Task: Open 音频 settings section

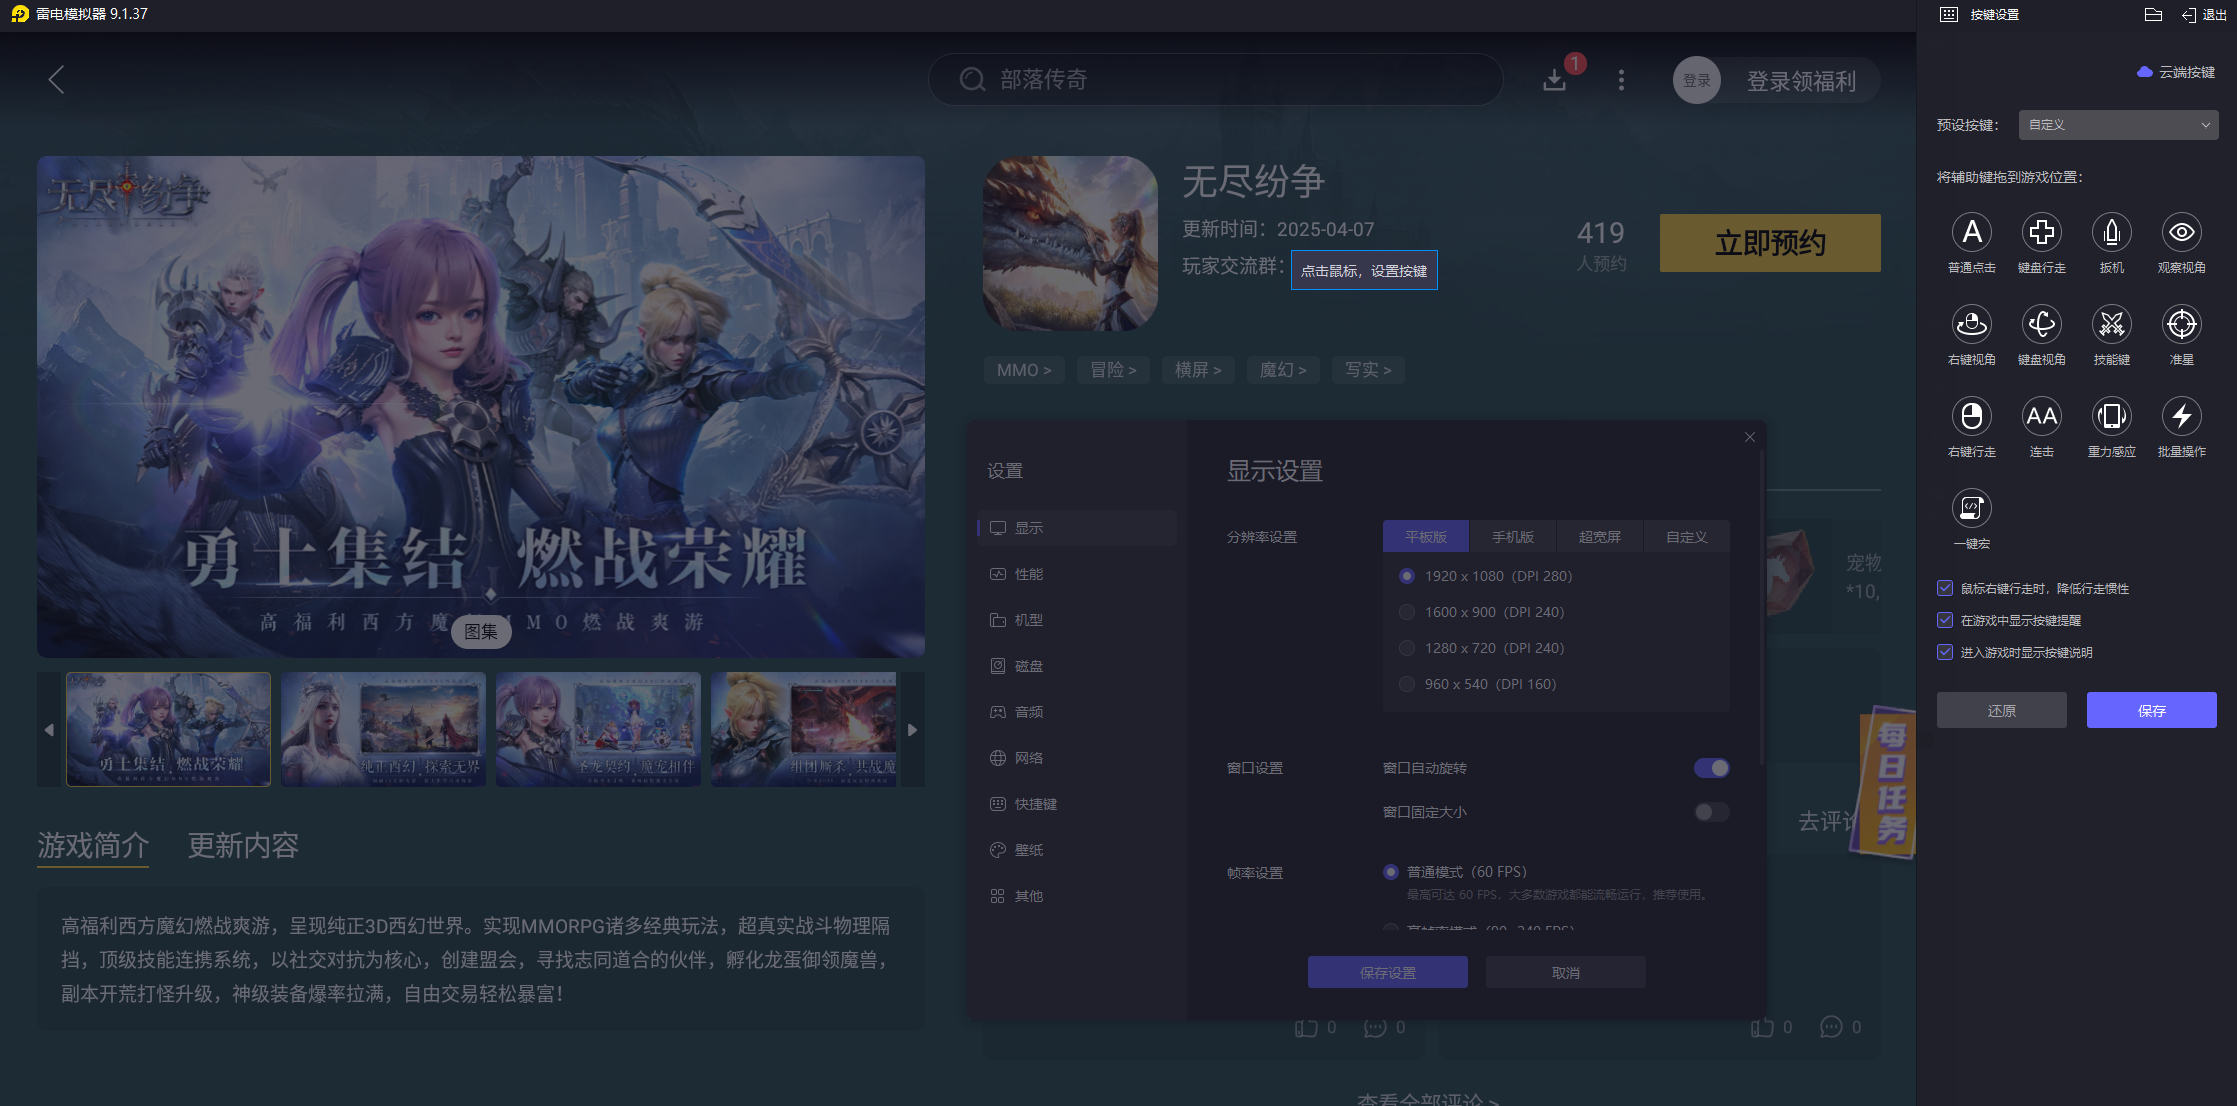Action: [x=1077, y=712]
